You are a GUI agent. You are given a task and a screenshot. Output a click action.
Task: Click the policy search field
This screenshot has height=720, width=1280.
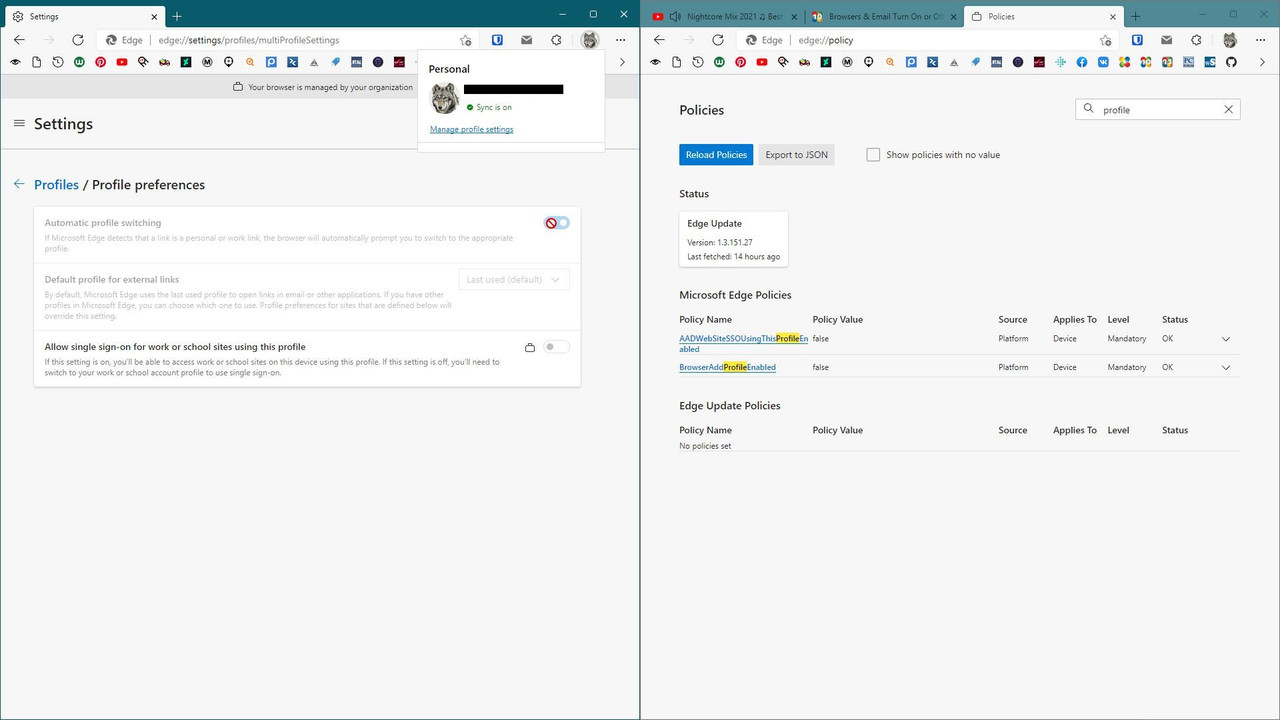pyautogui.click(x=1157, y=109)
